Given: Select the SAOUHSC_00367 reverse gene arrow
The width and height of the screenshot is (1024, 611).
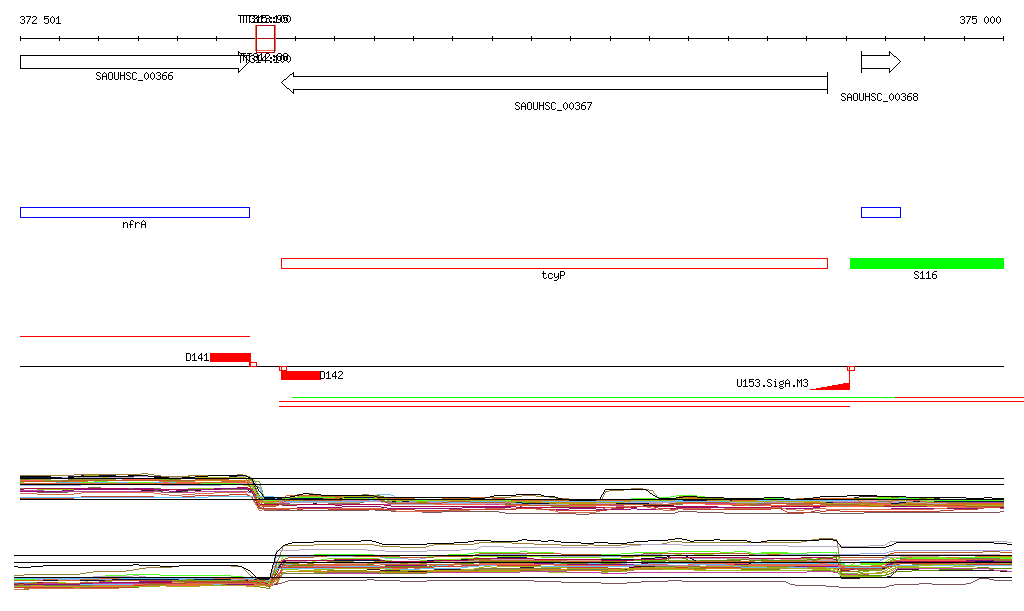Looking at the screenshot, I should (554, 83).
